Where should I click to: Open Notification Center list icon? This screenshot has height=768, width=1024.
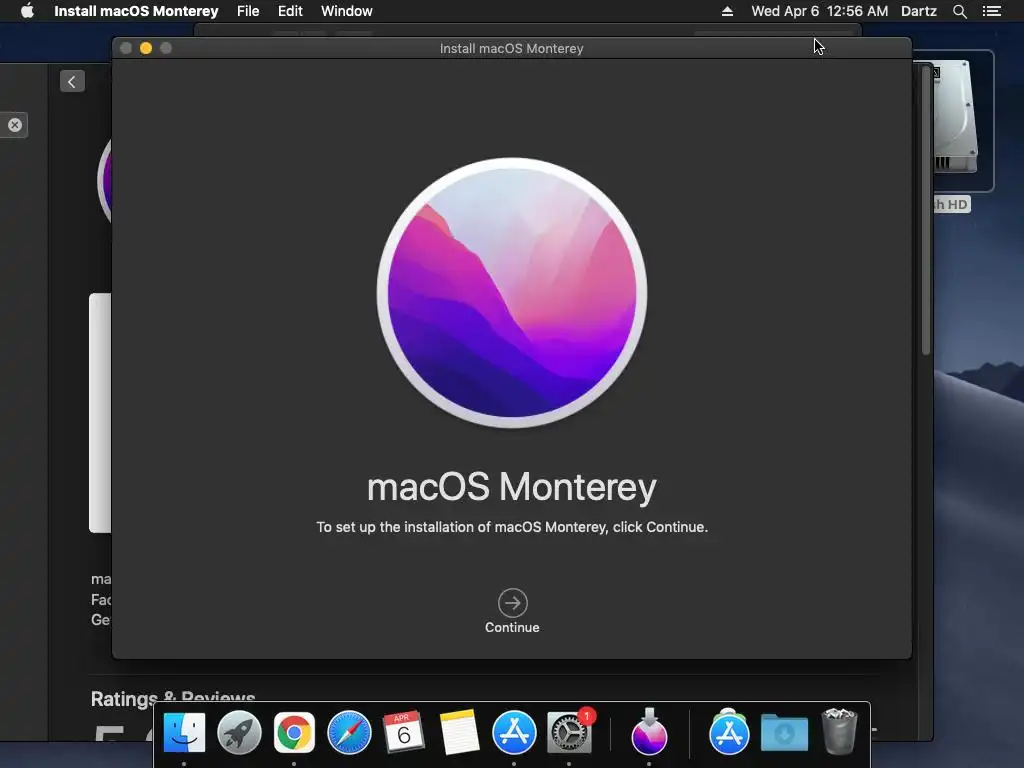click(x=992, y=11)
